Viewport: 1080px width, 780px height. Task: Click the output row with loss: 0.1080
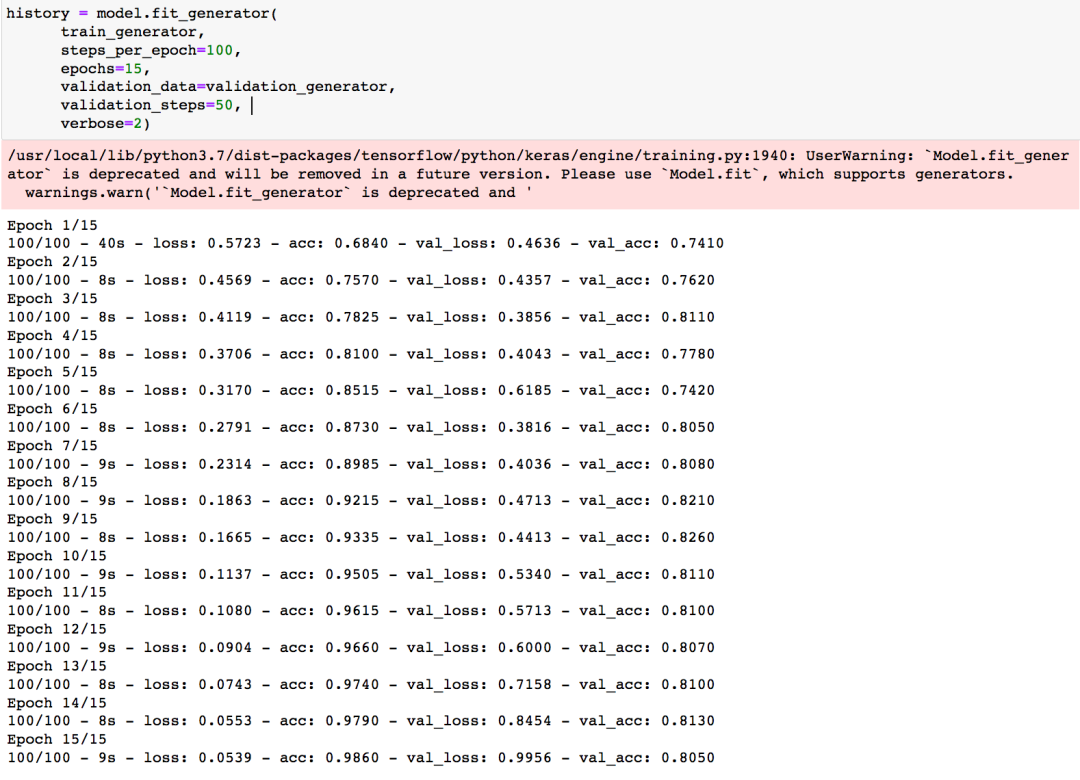[x=361, y=611]
